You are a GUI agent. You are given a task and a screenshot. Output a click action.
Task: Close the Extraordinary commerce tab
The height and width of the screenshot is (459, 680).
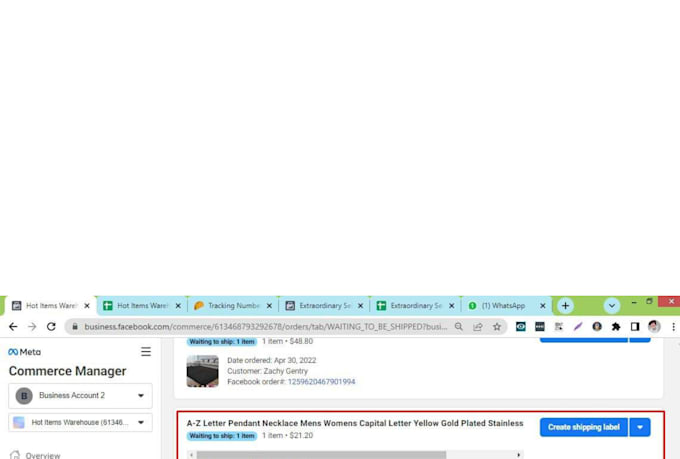pos(360,306)
